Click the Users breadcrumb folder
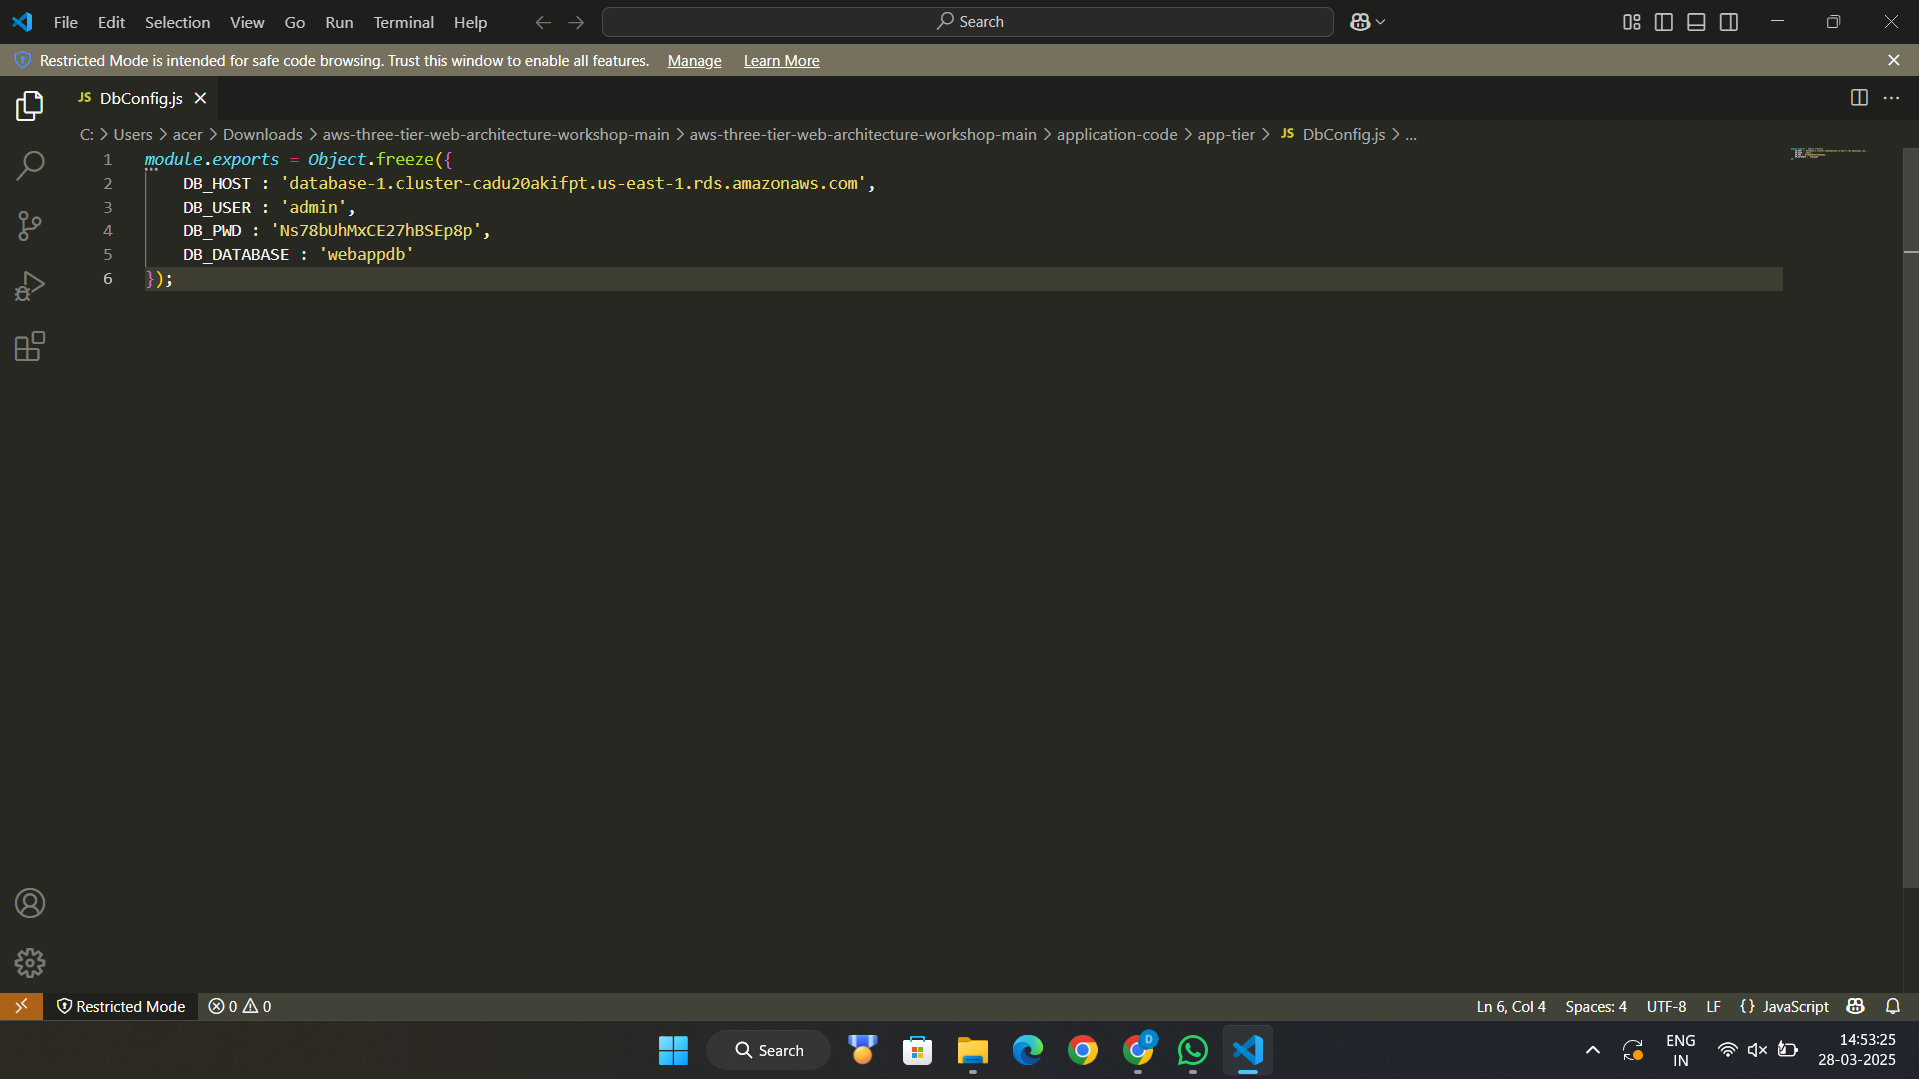The height and width of the screenshot is (1079, 1919). (x=133, y=134)
